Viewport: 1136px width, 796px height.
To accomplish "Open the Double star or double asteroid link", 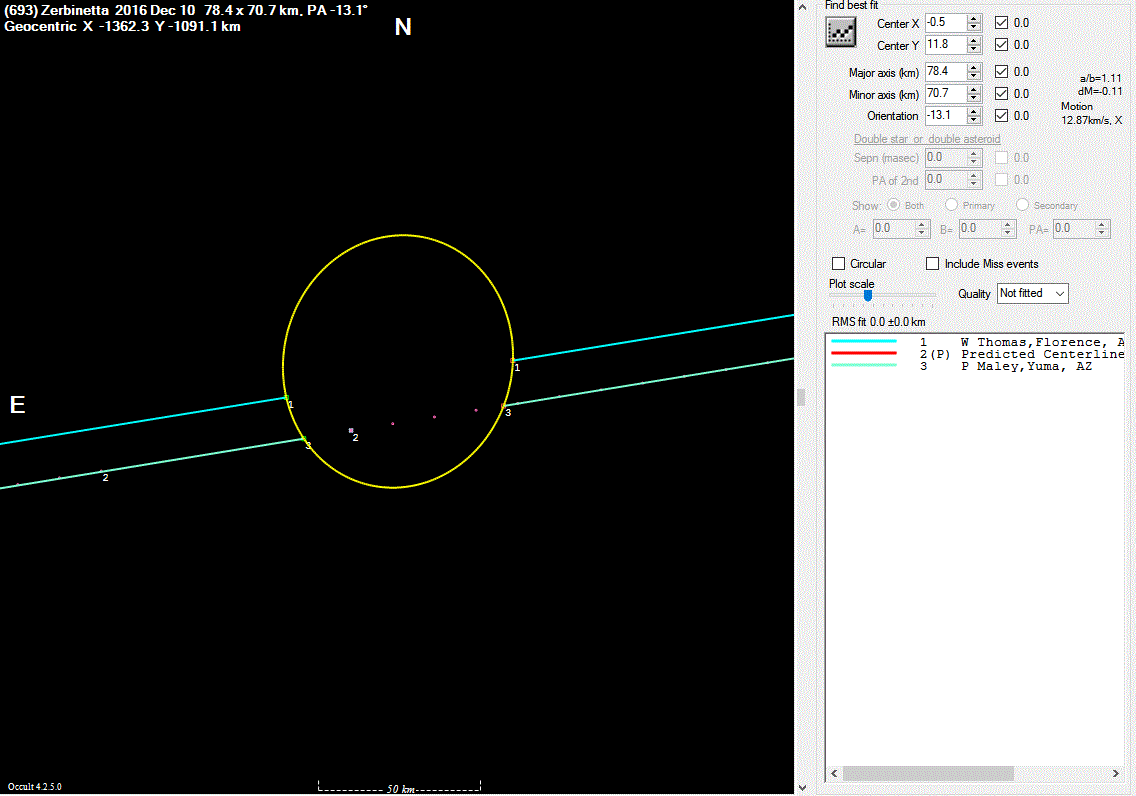I will [927, 138].
